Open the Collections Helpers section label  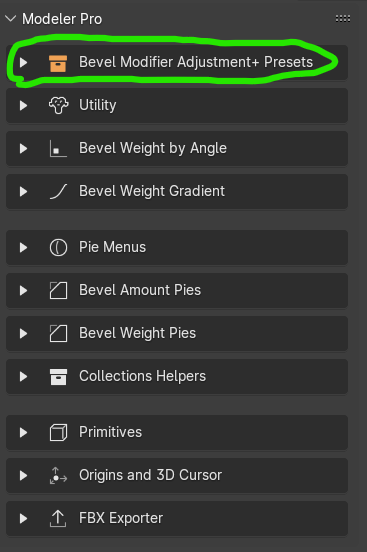pos(142,376)
